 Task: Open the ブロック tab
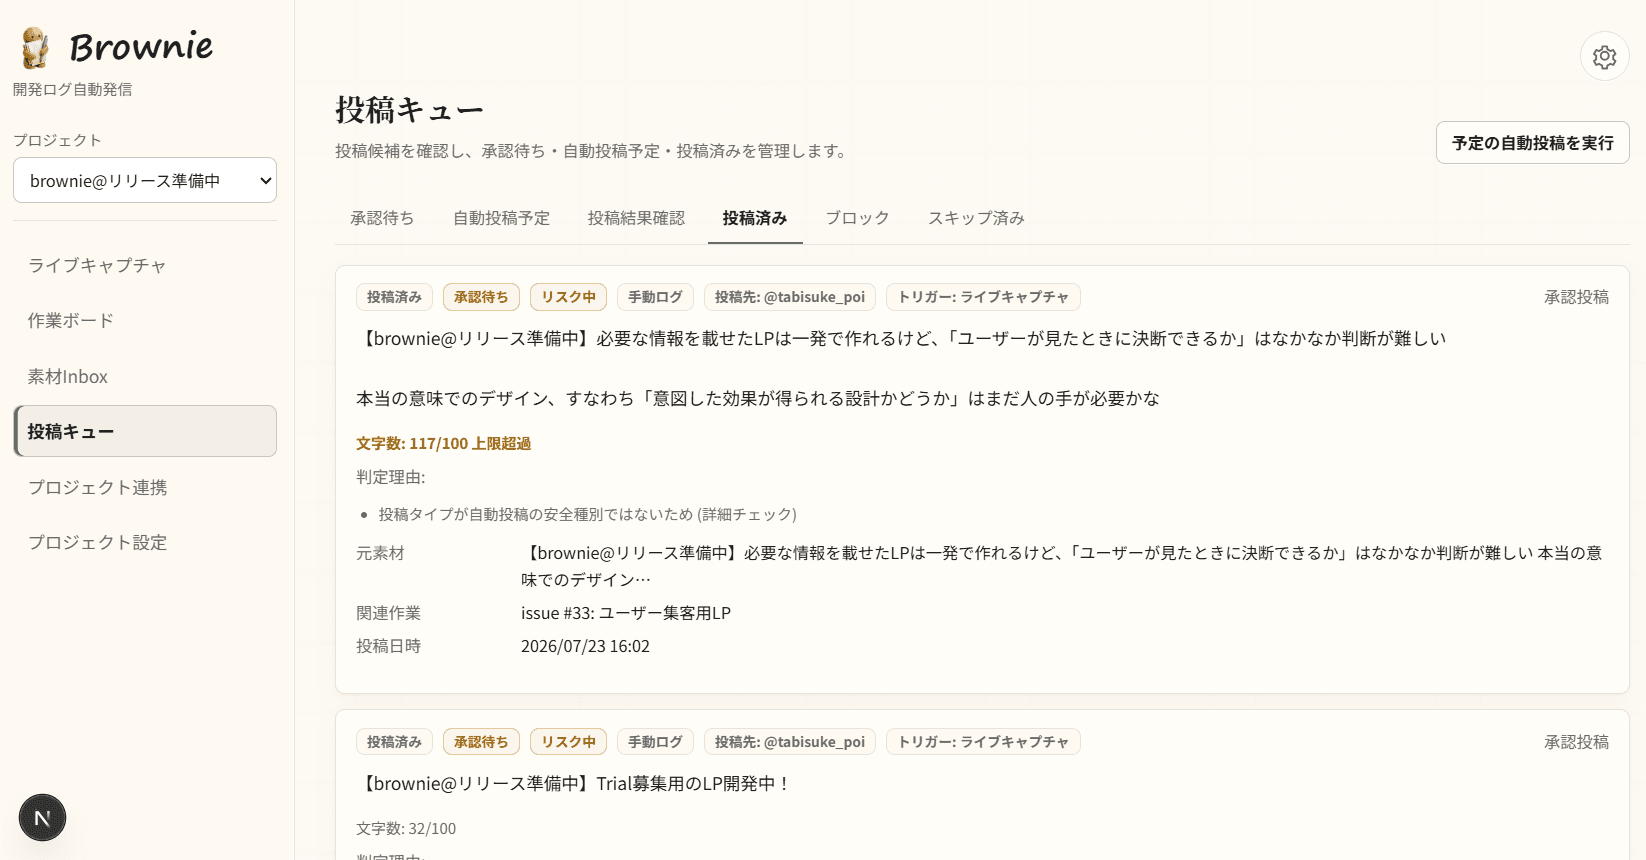857,218
